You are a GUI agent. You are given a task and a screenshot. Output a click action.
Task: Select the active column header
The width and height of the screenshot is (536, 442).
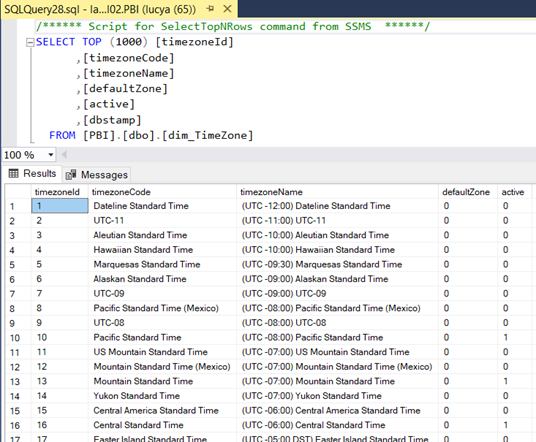tap(514, 192)
